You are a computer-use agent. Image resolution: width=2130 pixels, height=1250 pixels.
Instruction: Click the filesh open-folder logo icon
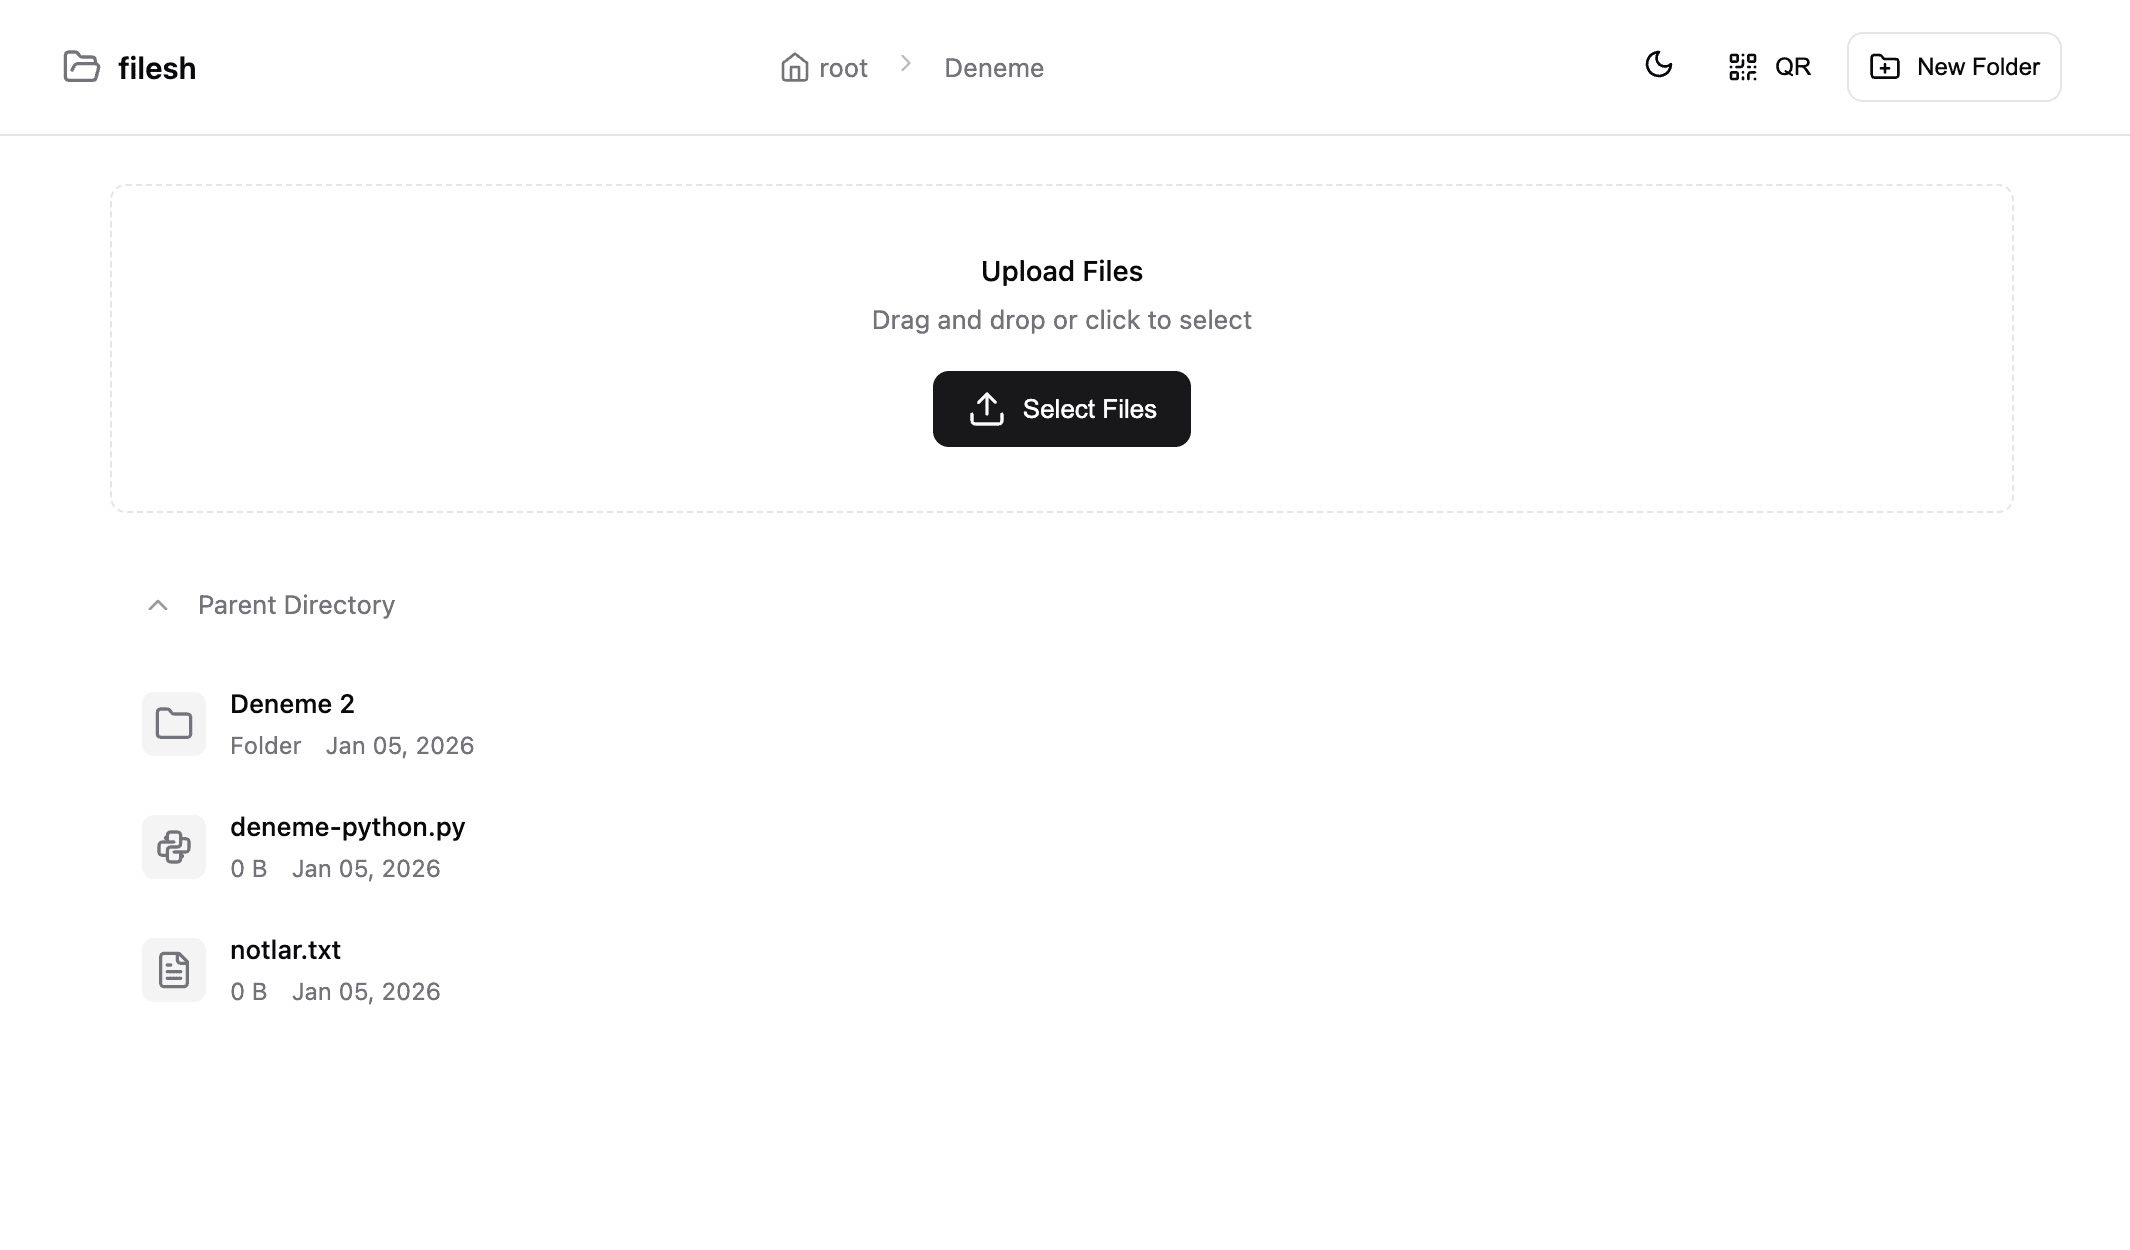(x=82, y=67)
